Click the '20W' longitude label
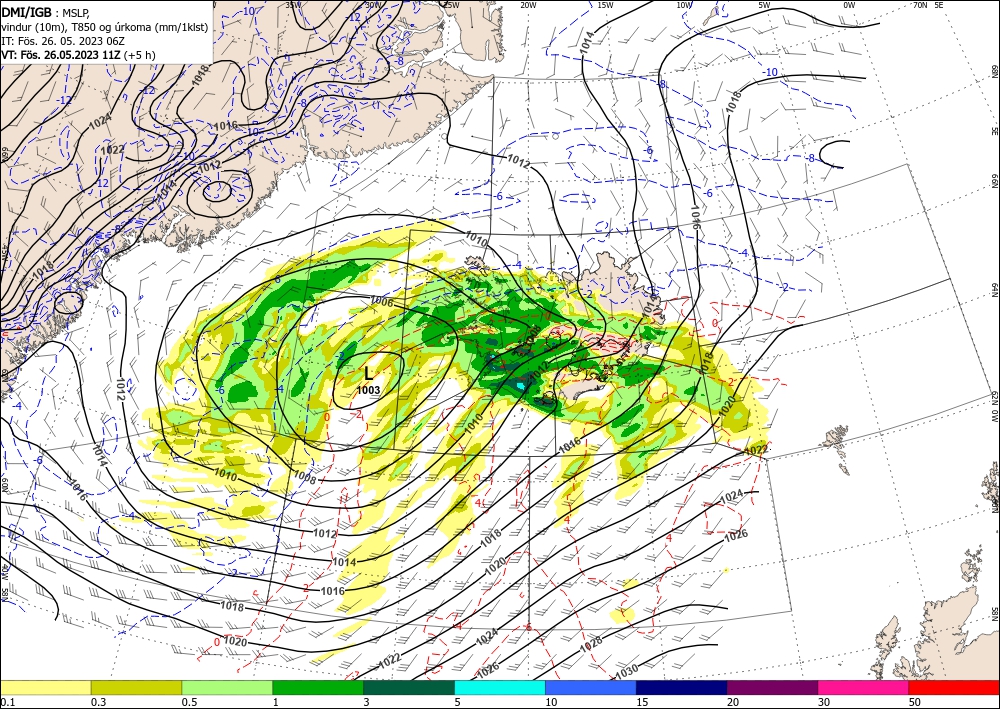This screenshot has height=709, width=1000. pyautogui.click(x=528, y=4)
